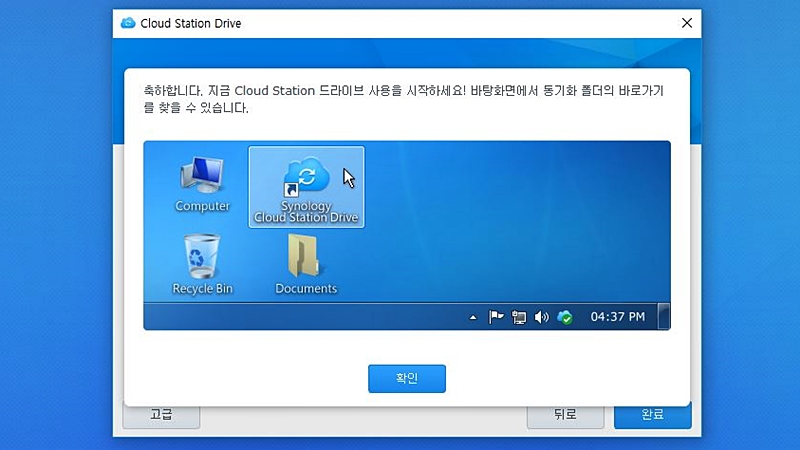Click the 04:37 PM clock
Image resolution: width=800 pixels, height=450 pixels.
617,317
